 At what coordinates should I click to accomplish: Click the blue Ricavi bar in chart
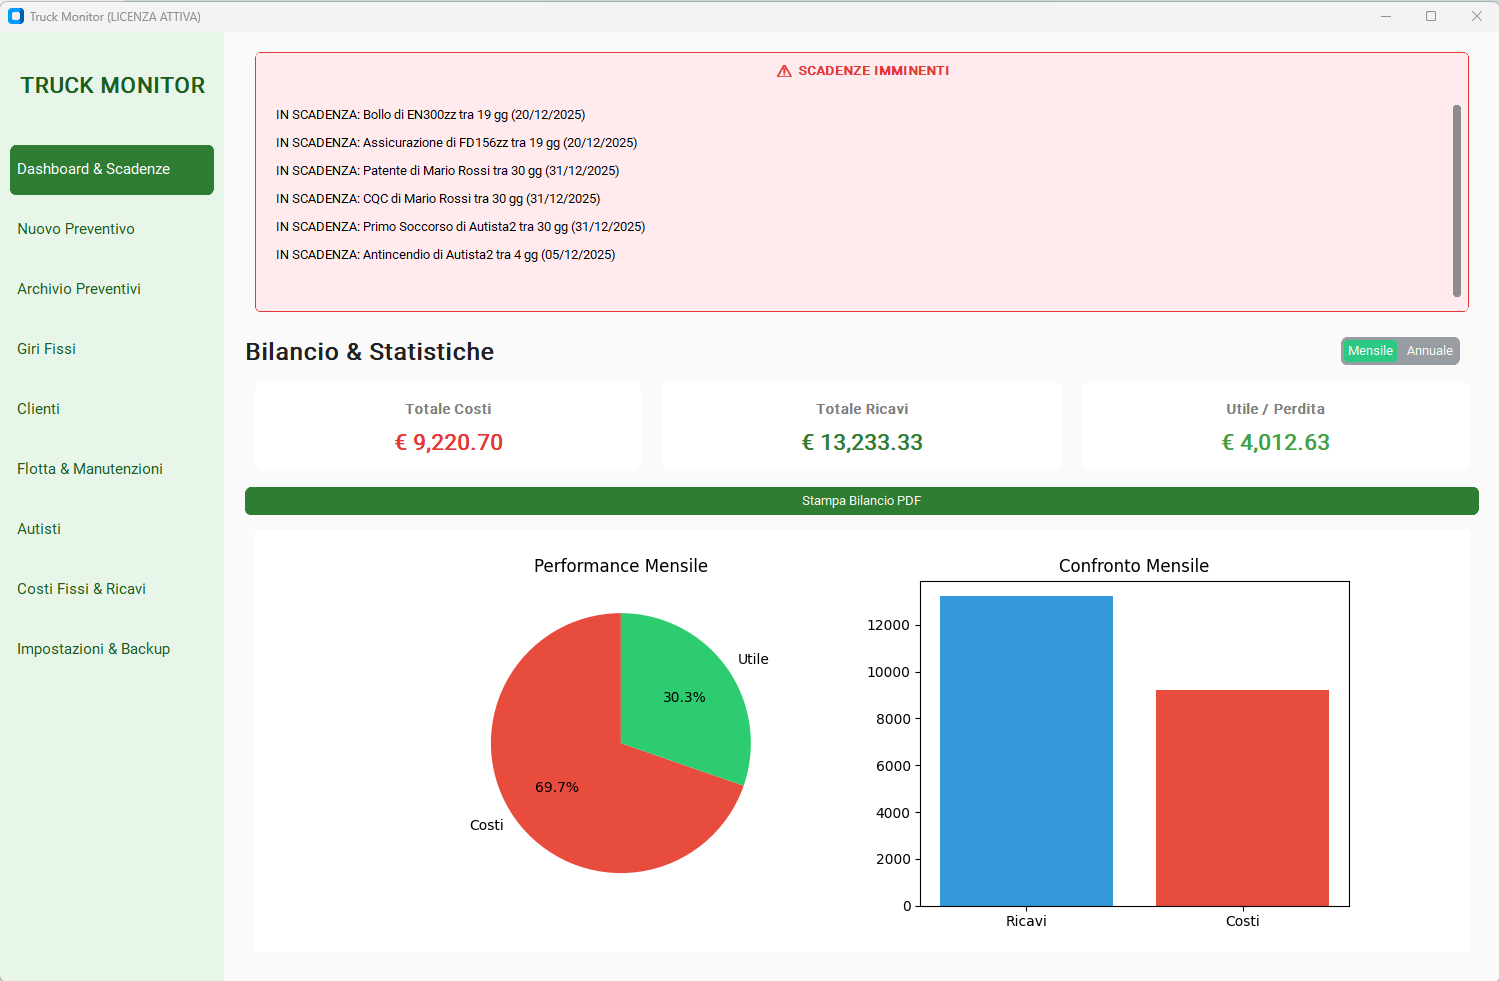1026,750
